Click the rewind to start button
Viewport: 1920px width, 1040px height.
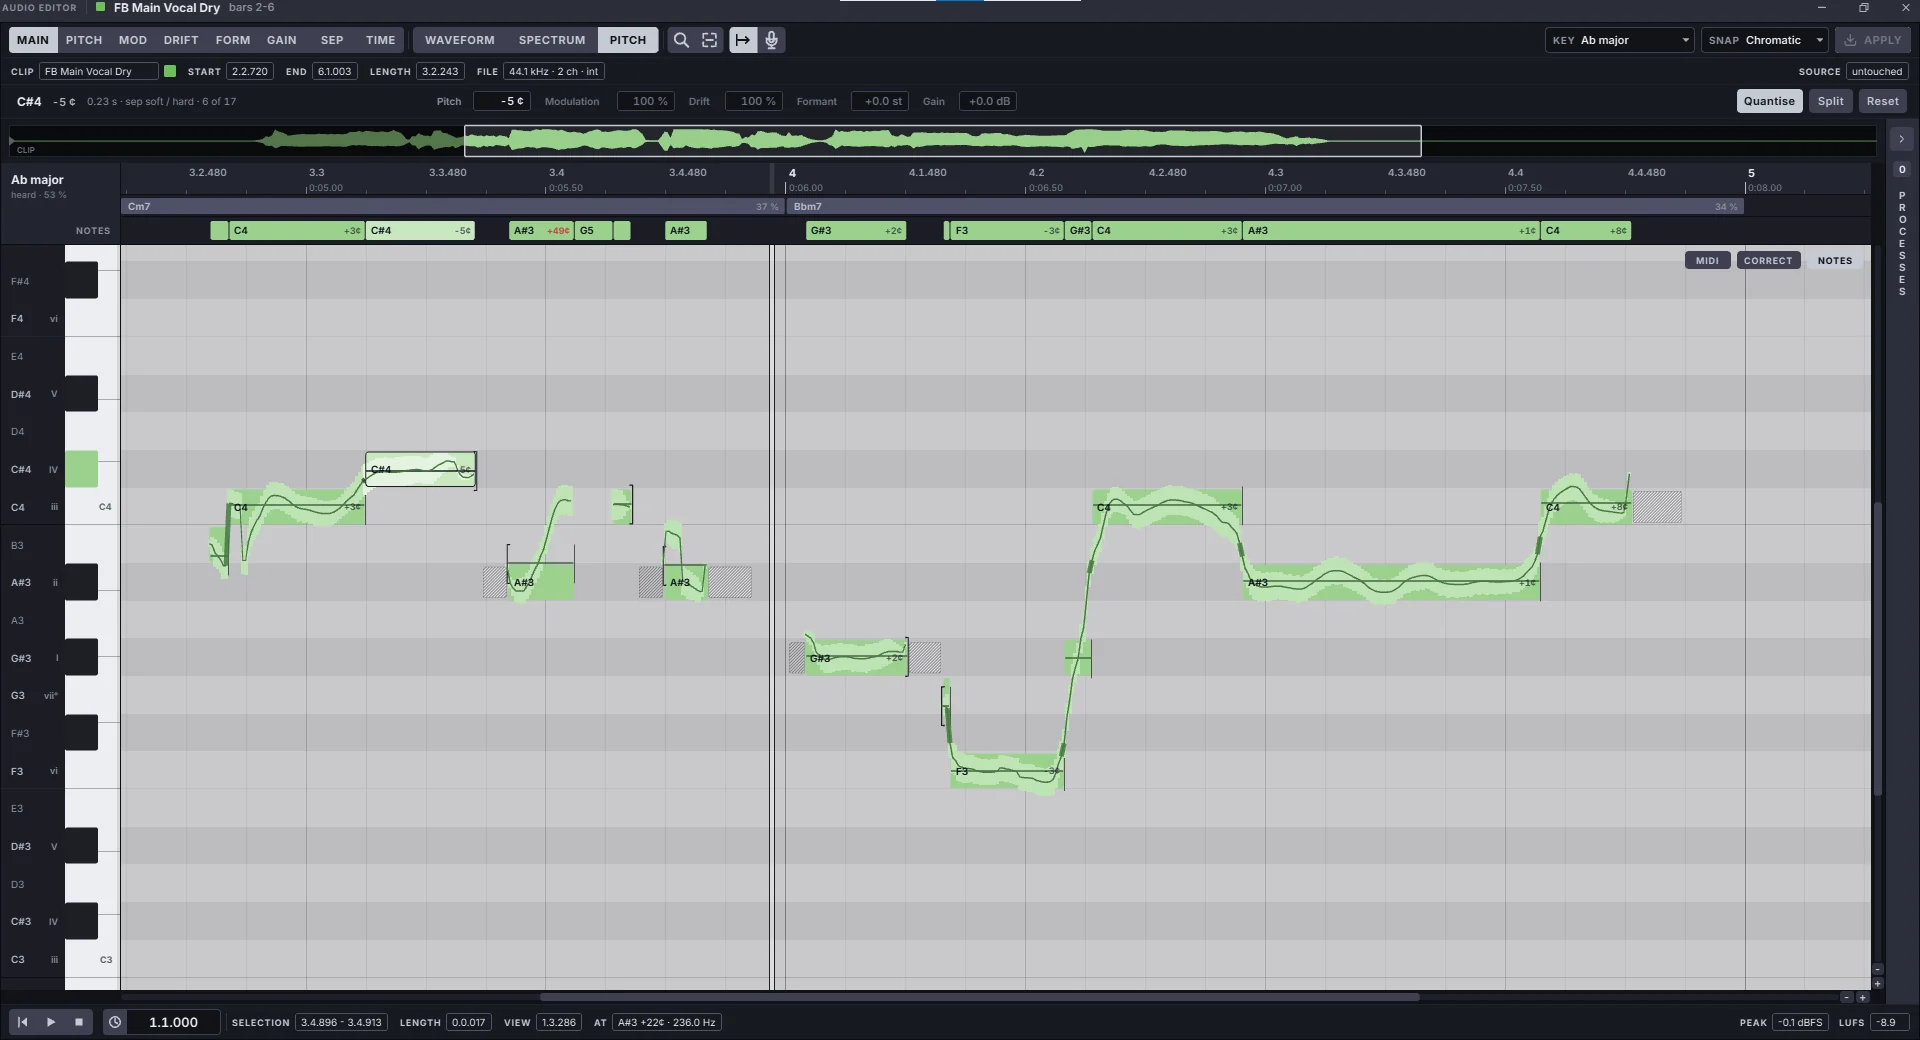point(22,1022)
